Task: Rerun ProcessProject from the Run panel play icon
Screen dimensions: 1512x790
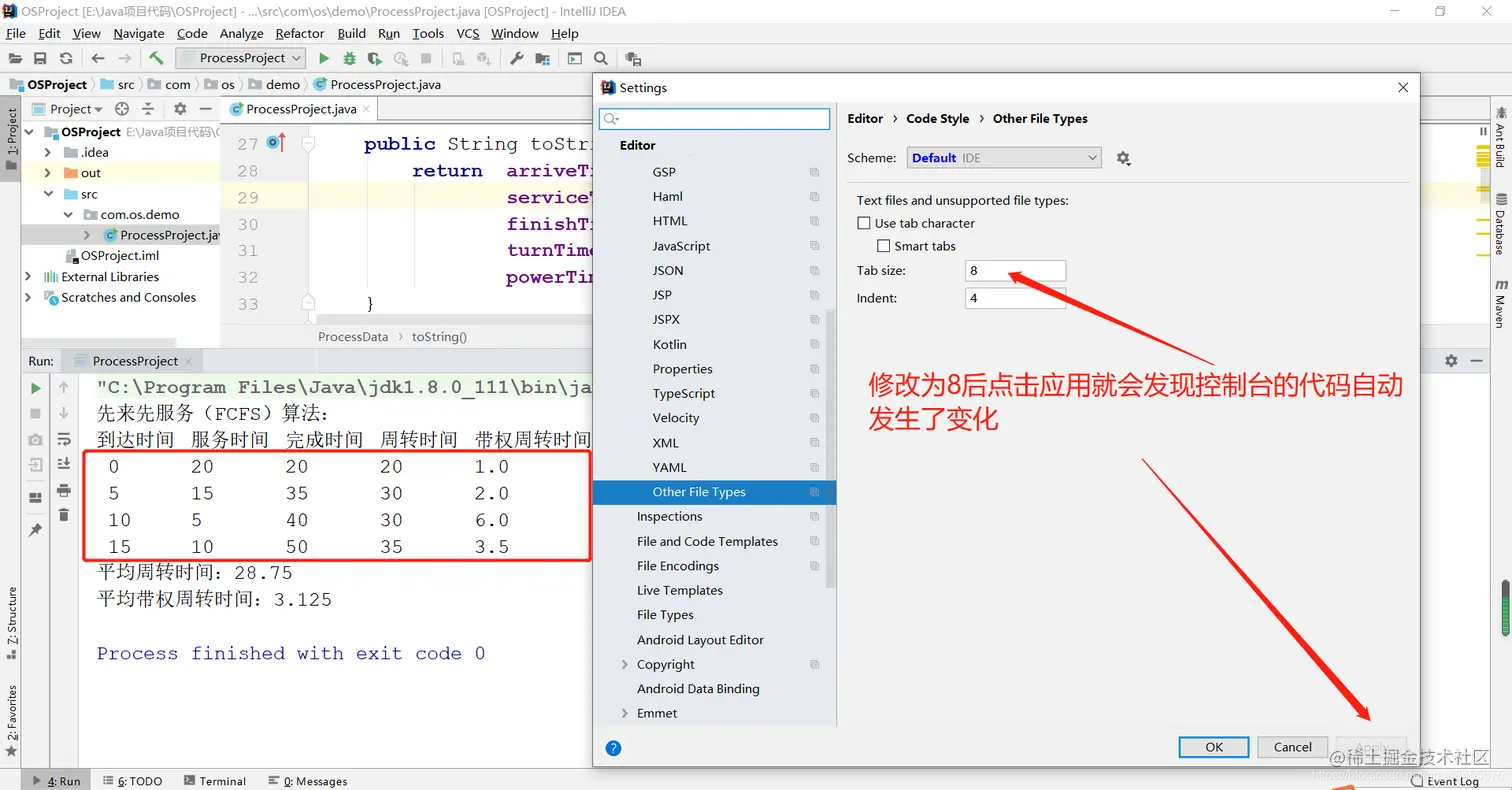Action: coord(35,388)
